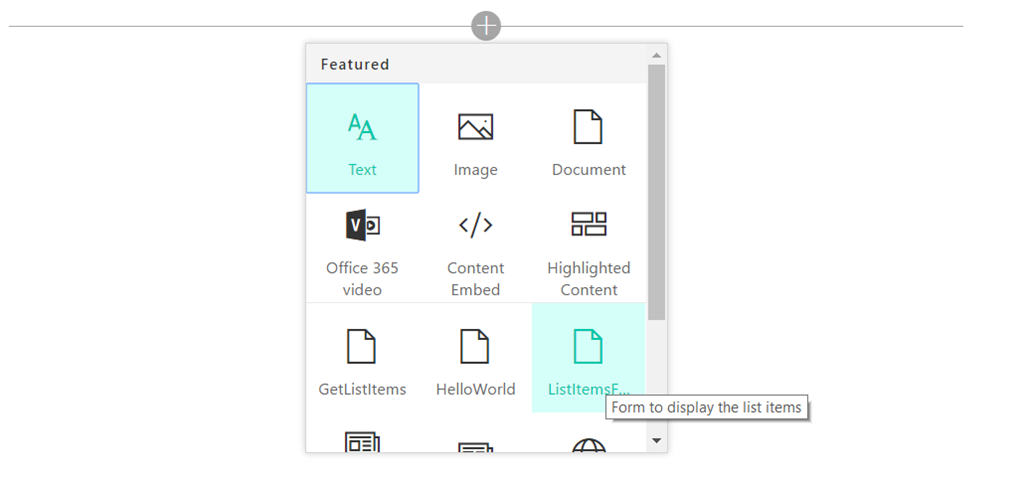Click the partially visible globe icon
This screenshot has height=484, width=1024.
[x=588, y=445]
